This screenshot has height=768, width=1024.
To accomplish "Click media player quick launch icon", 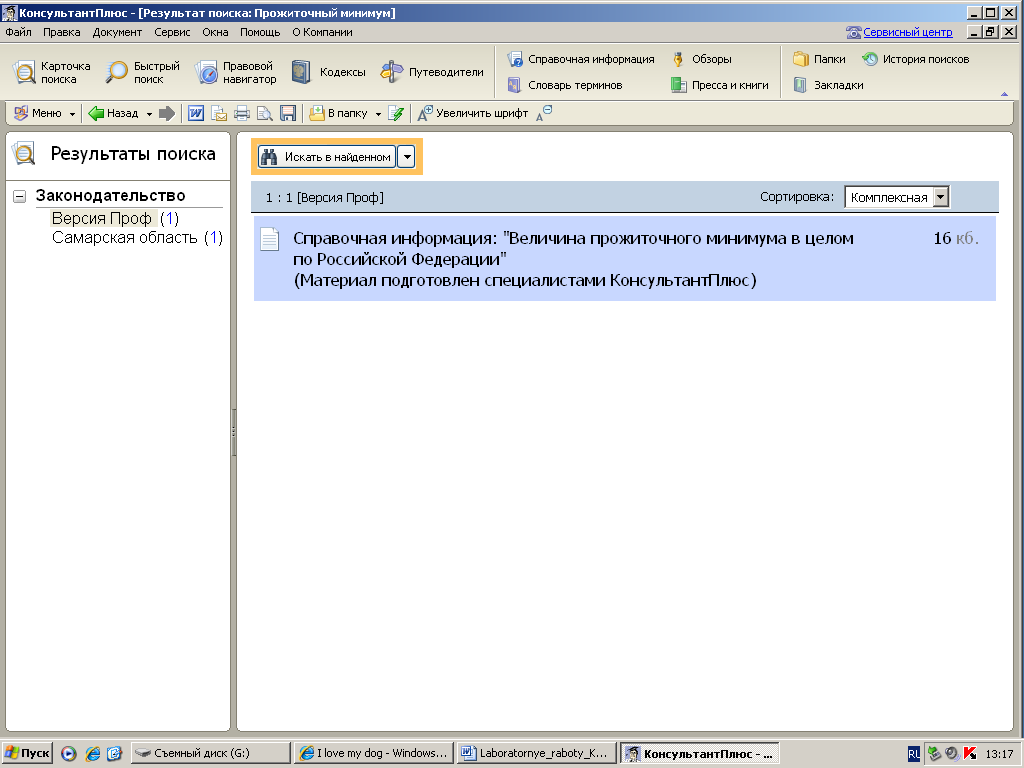I will click(x=69, y=754).
